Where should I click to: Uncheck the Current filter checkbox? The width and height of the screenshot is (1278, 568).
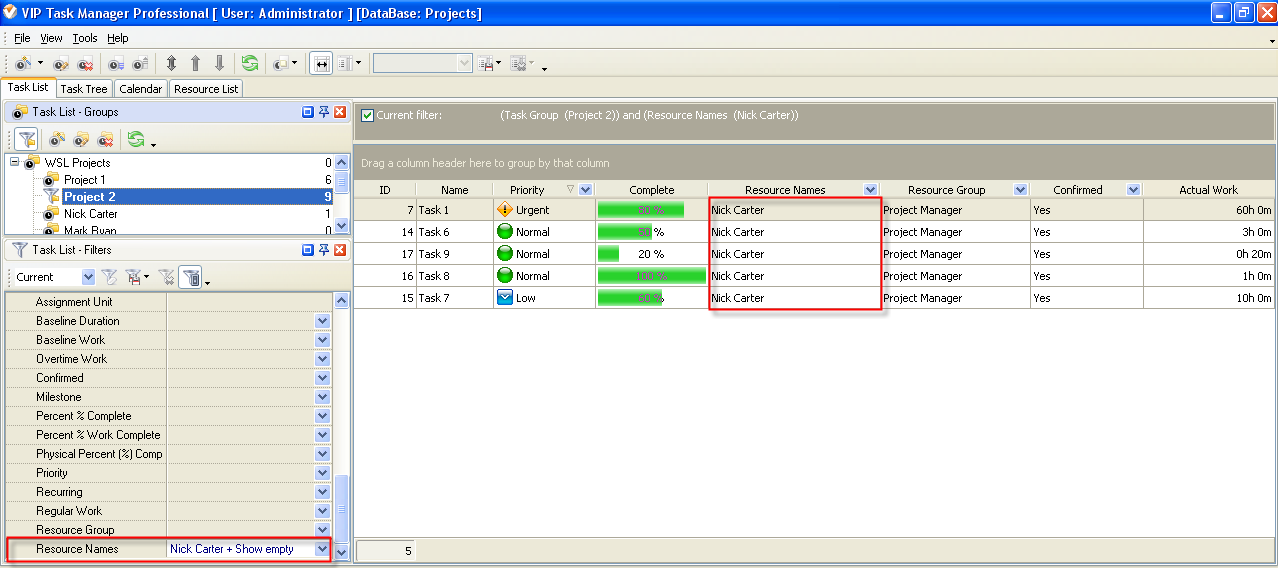(367, 116)
